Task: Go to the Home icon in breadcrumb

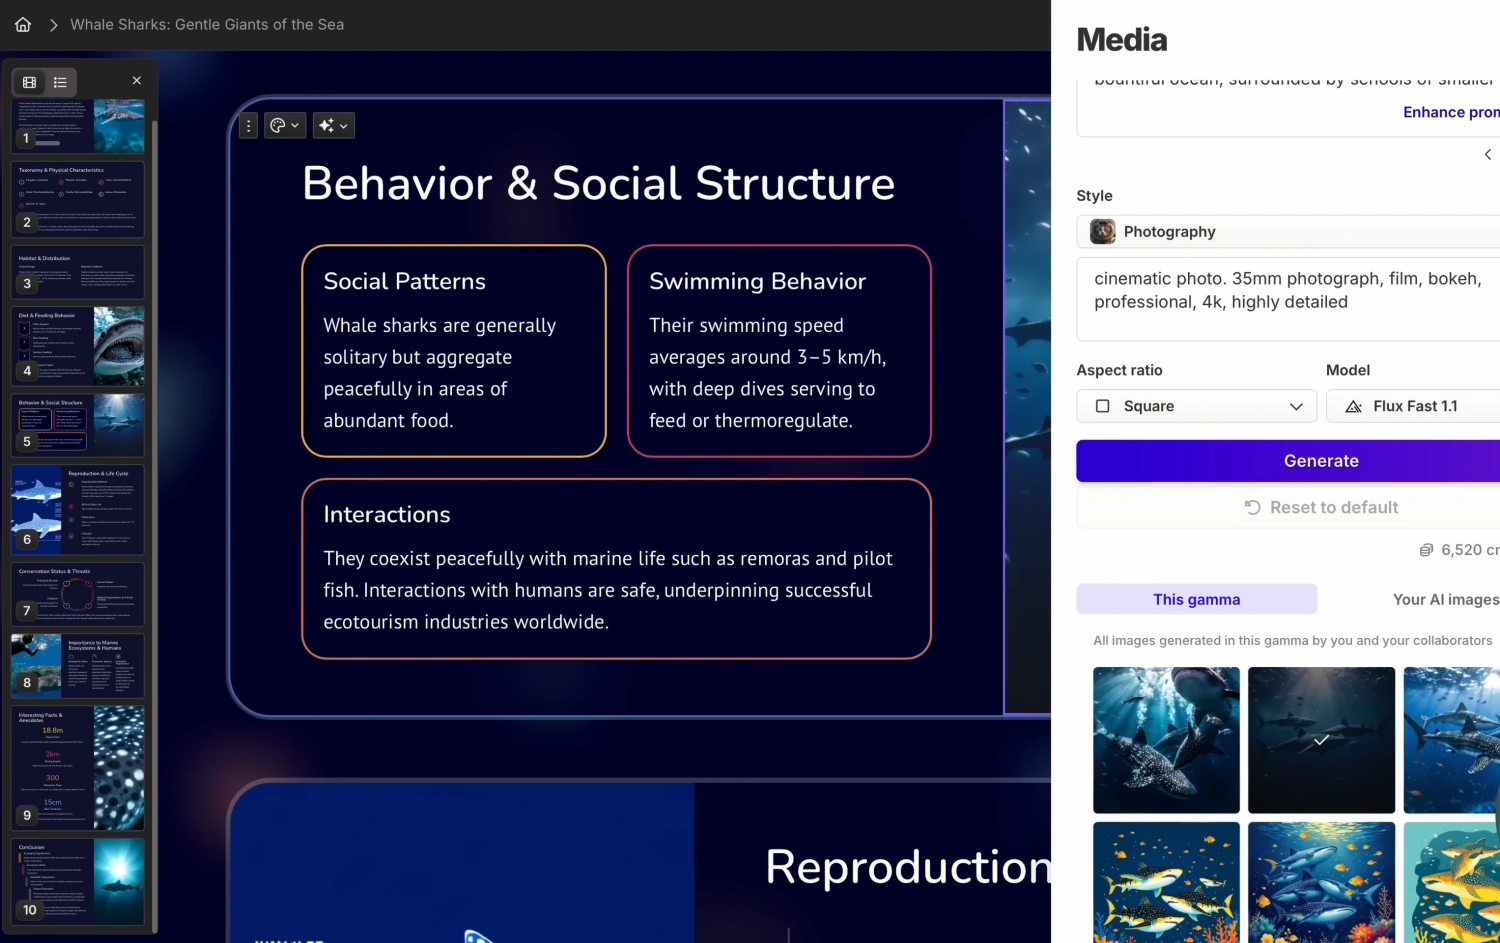Action: pyautogui.click(x=23, y=25)
